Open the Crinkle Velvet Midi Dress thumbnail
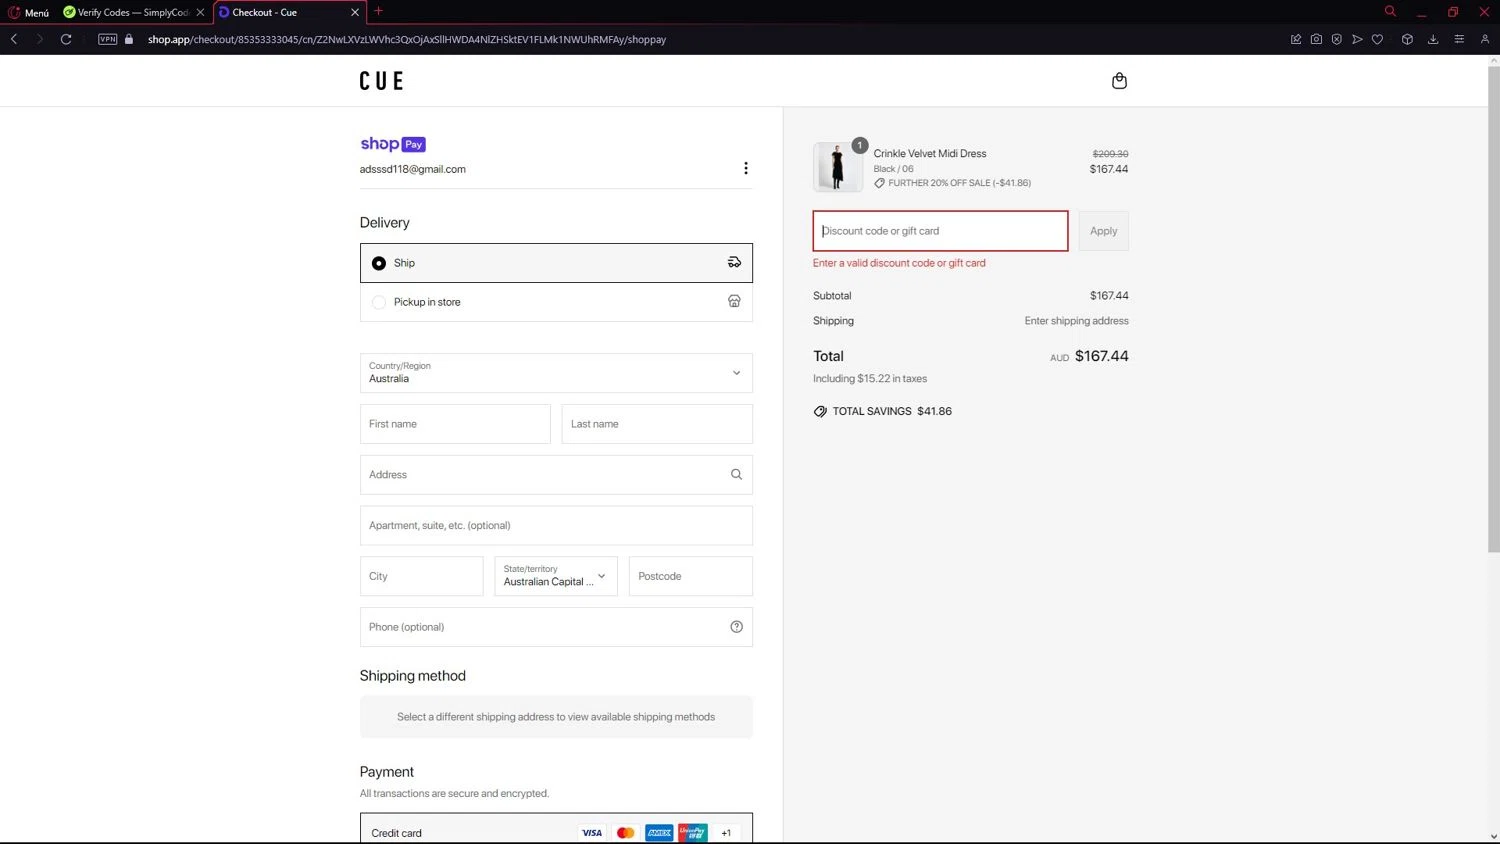Image resolution: width=1500 pixels, height=844 pixels. coord(838,167)
